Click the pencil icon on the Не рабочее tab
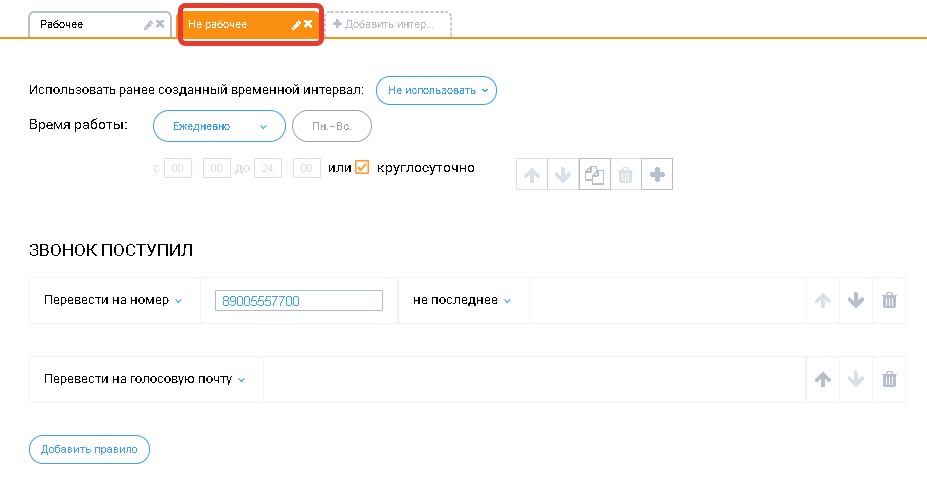This screenshot has width=927, height=482. (296, 24)
